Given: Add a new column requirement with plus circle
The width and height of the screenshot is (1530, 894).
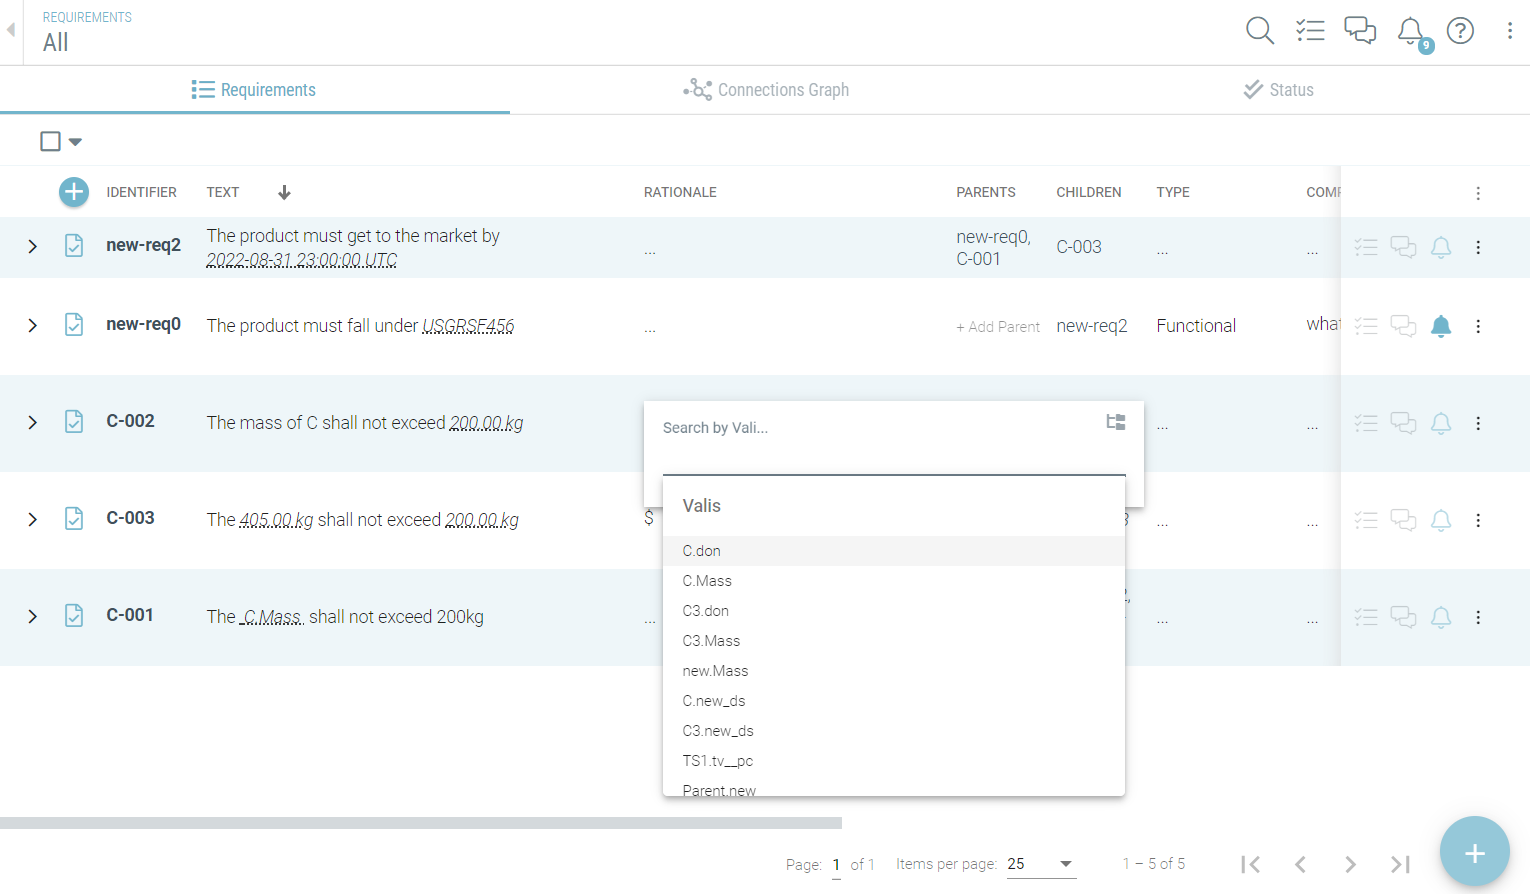Looking at the screenshot, I should coord(74,192).
